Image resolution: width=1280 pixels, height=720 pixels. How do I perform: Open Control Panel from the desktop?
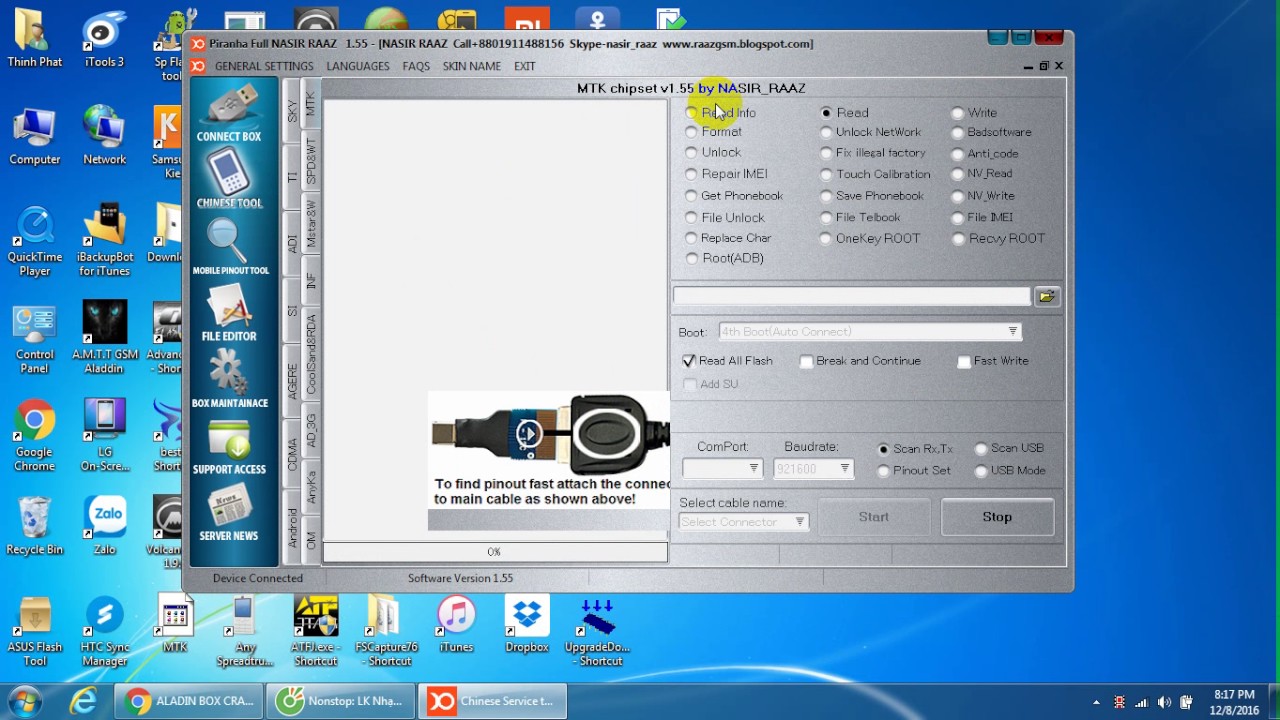point(35,340)
